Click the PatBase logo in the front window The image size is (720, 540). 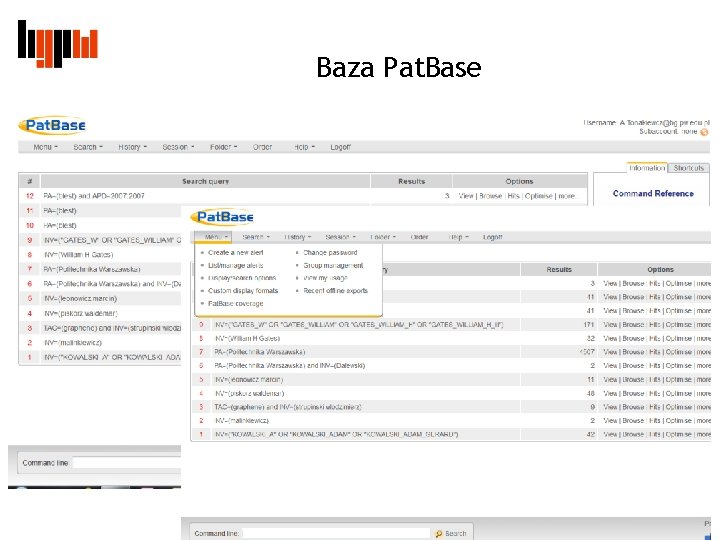[222, 217]
